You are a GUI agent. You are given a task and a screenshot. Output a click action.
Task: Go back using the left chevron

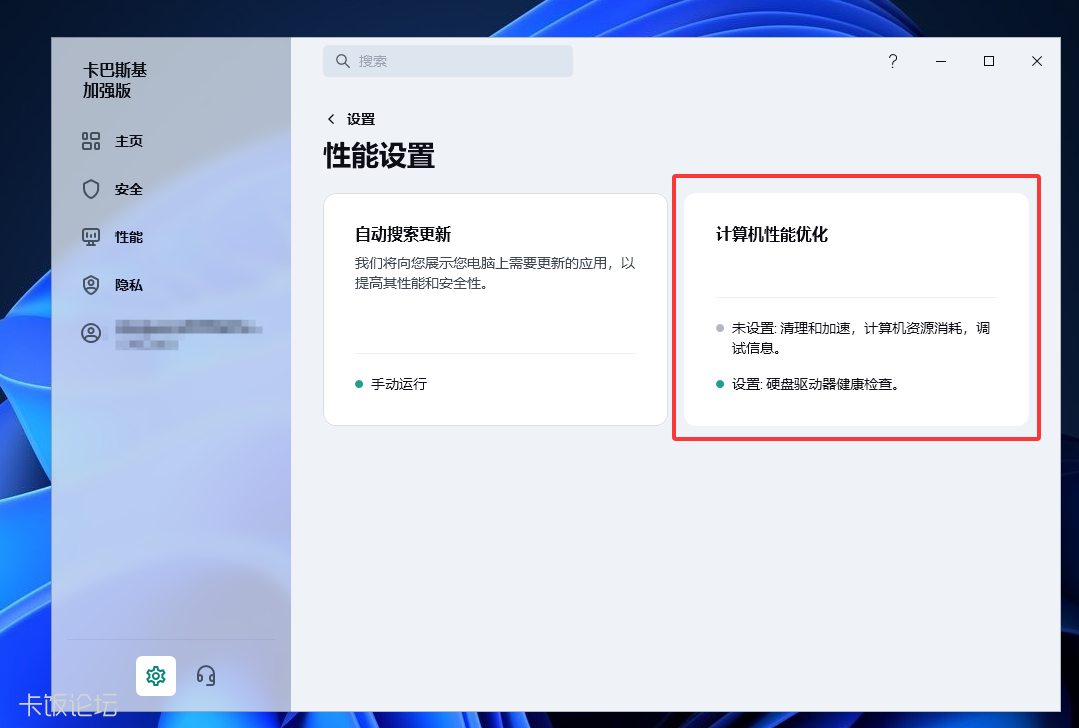331,119
